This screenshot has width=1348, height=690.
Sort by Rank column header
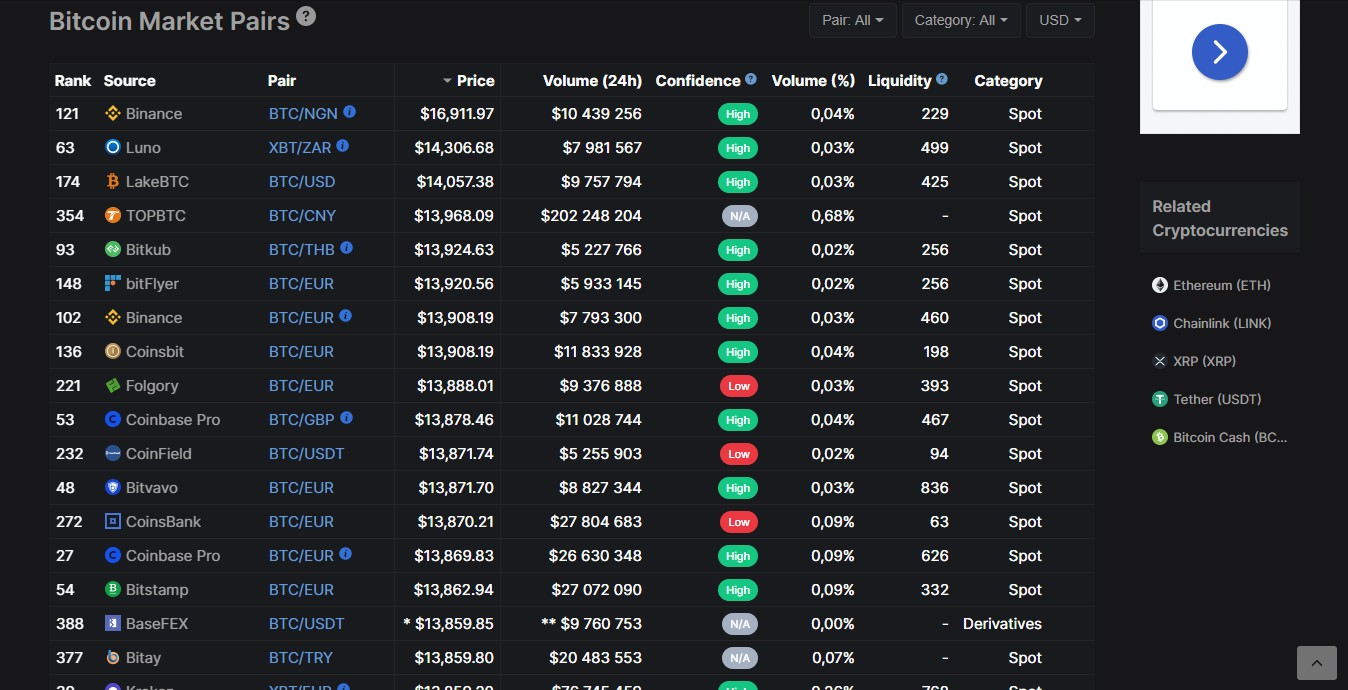[x=73, y=80]
